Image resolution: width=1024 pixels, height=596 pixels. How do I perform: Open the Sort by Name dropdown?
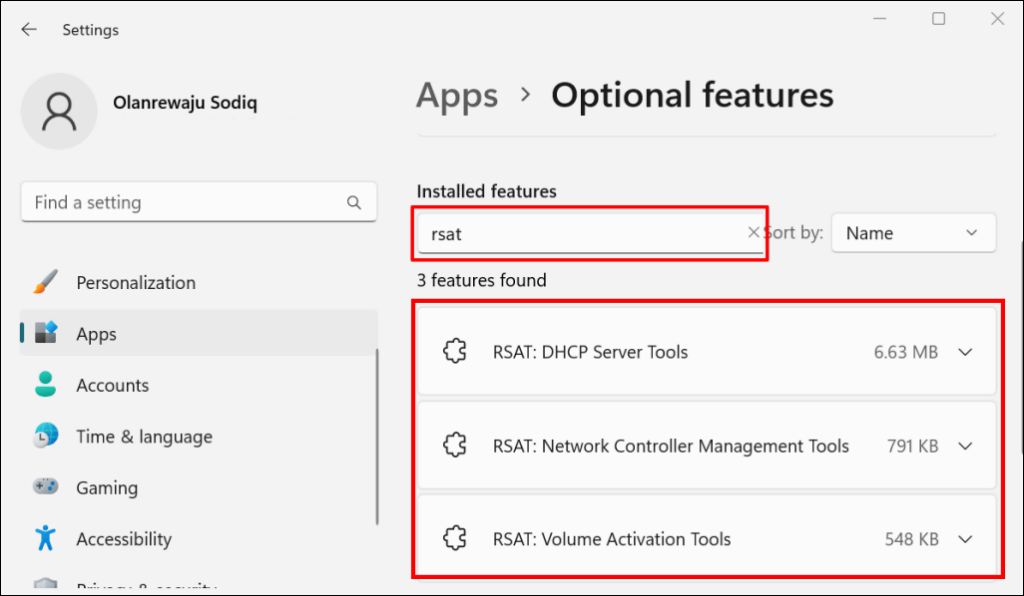tap(913, 233)
